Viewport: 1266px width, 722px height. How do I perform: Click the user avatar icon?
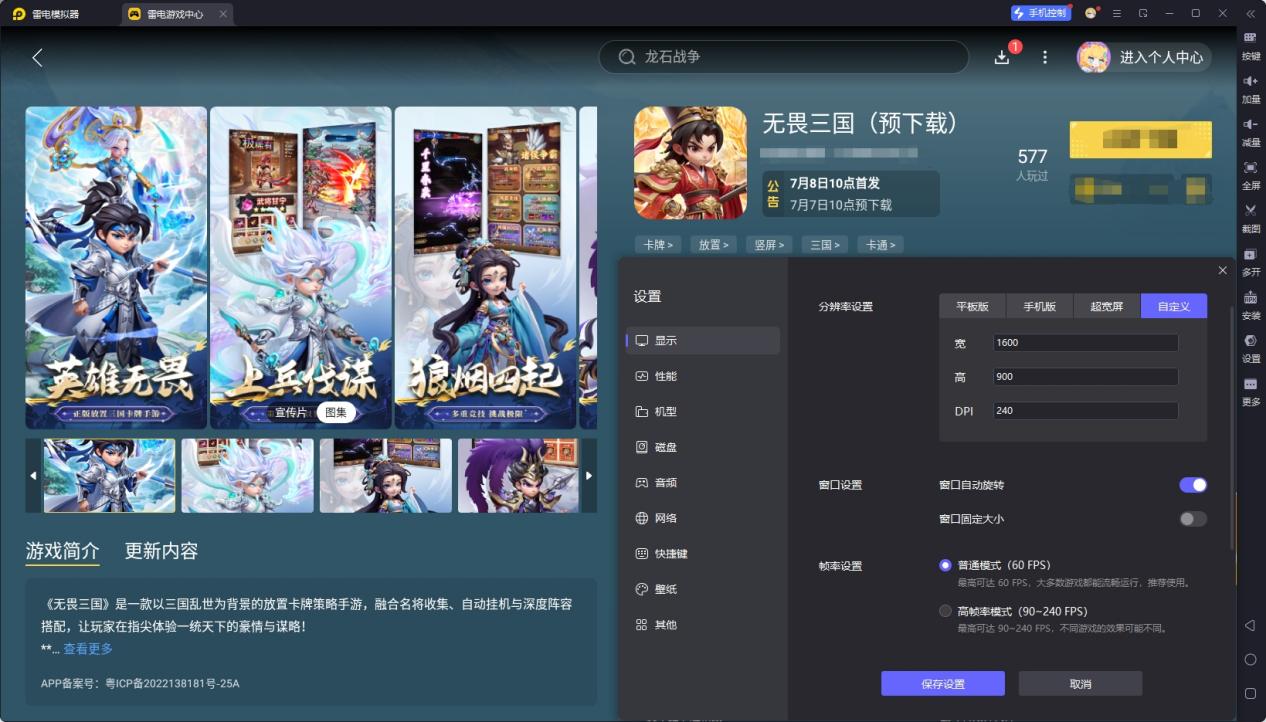[1093, 57]
